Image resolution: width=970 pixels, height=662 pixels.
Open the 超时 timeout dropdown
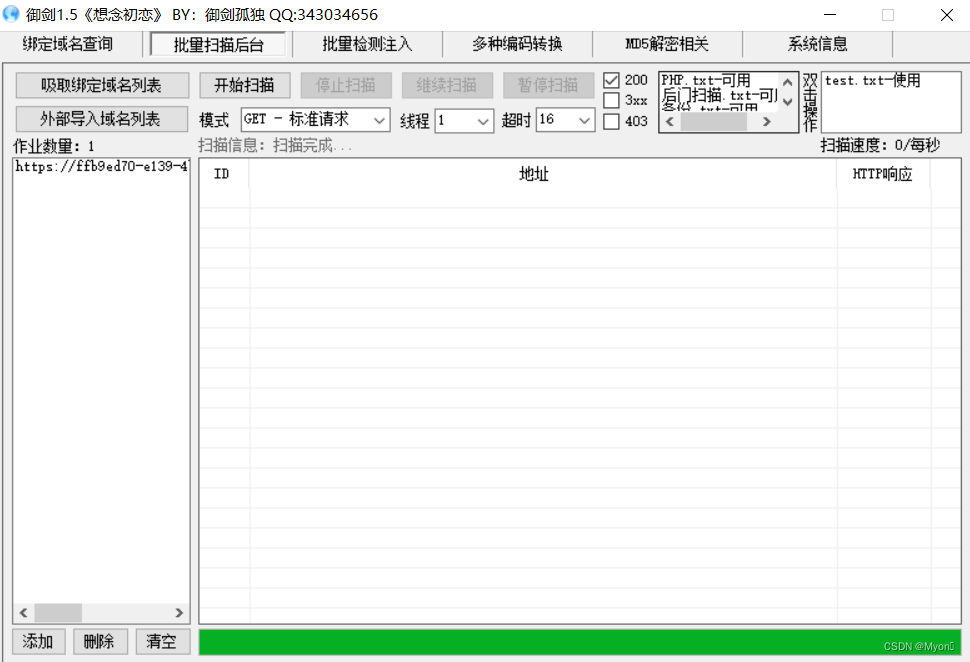[583, 119]
